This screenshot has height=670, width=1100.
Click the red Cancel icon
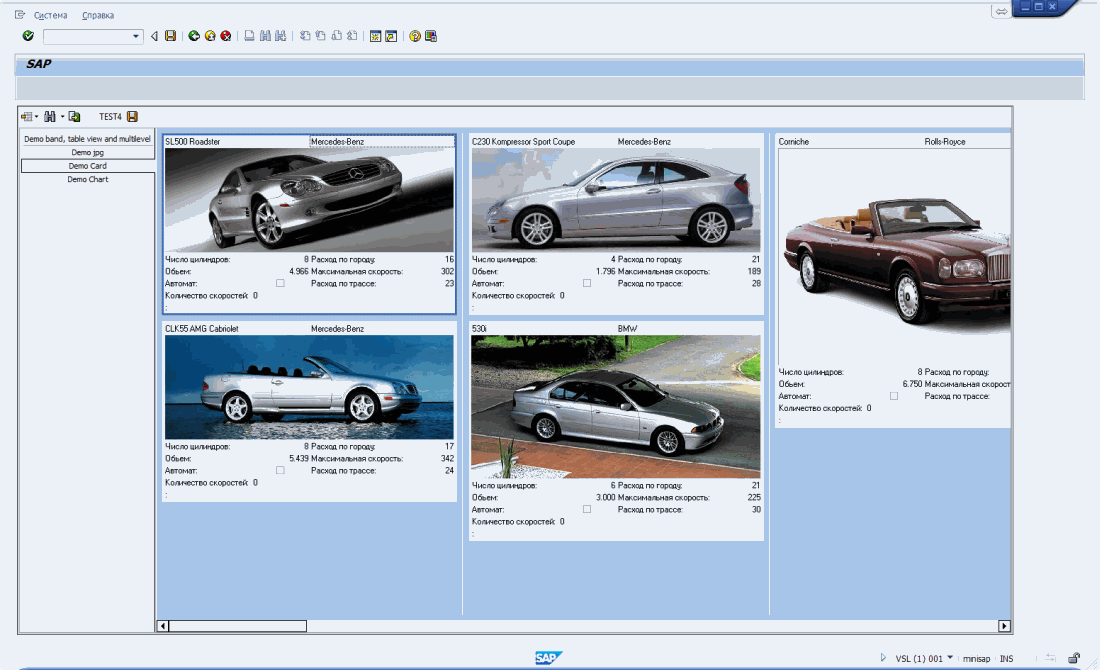(226, 36)
